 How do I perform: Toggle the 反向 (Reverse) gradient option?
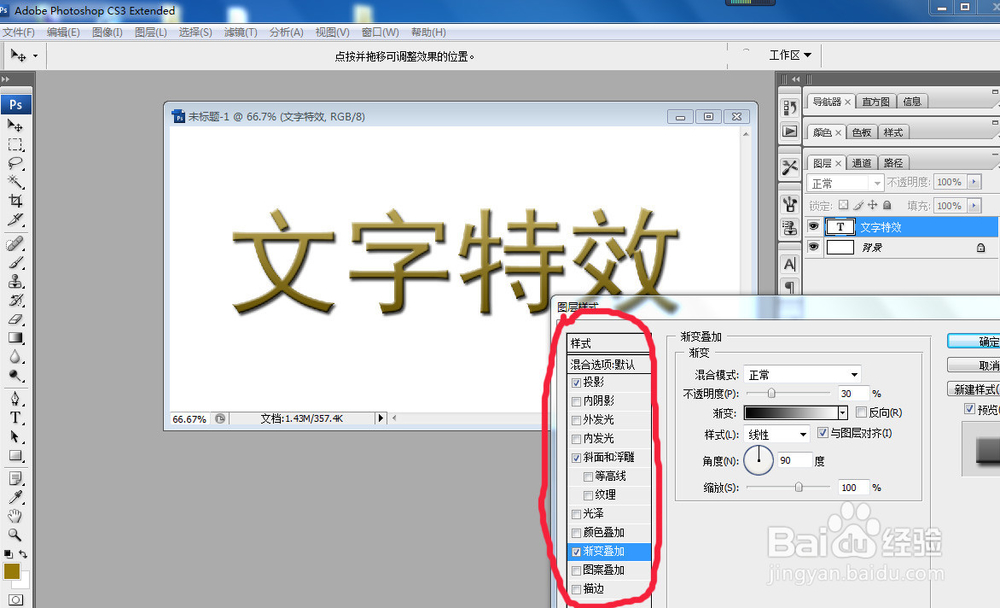pyautogui.click(x=861, y=412)
